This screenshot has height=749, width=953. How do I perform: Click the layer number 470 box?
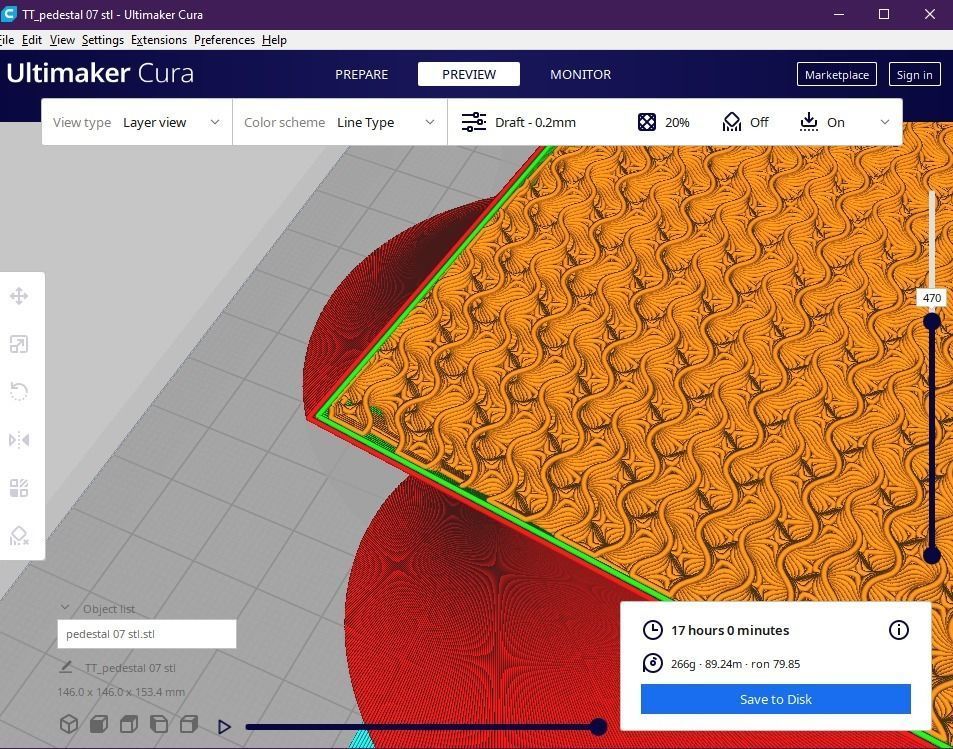(x=932, y=298)
